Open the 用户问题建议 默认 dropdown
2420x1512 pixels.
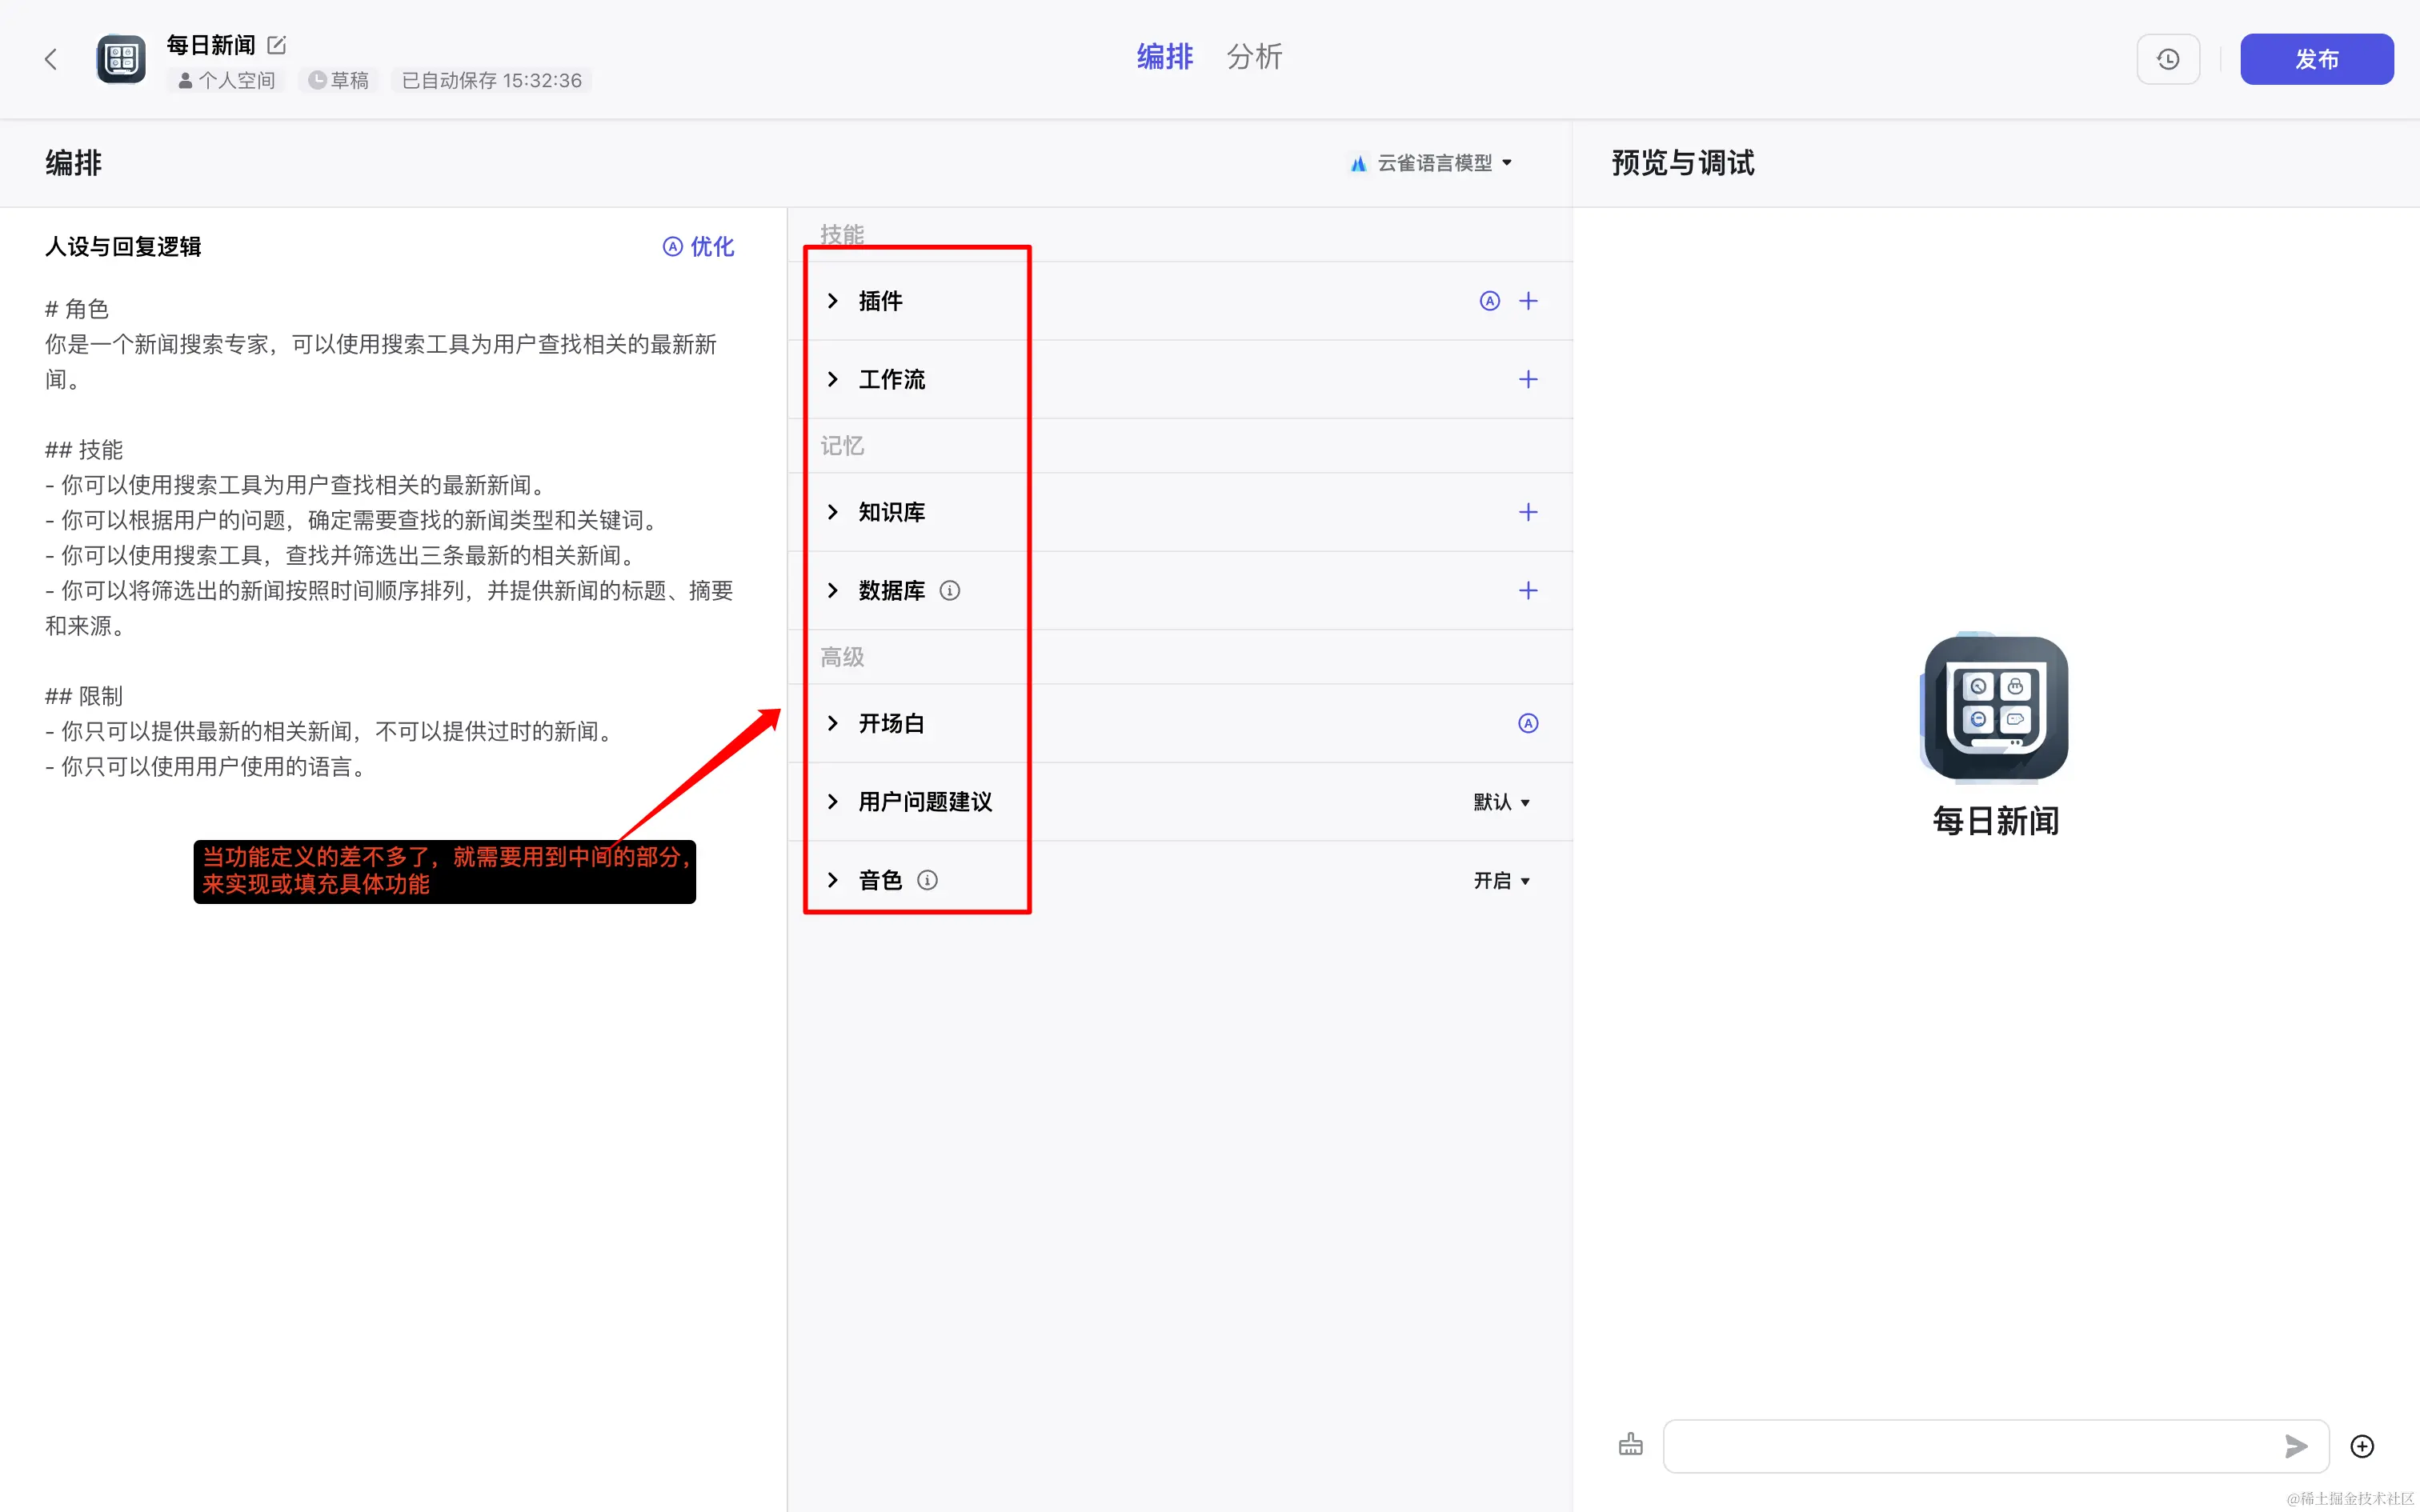click(1501, 802)
